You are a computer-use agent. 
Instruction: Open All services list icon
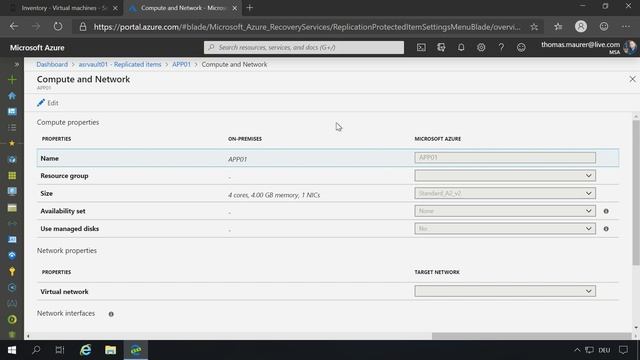[x=12, y=127]
